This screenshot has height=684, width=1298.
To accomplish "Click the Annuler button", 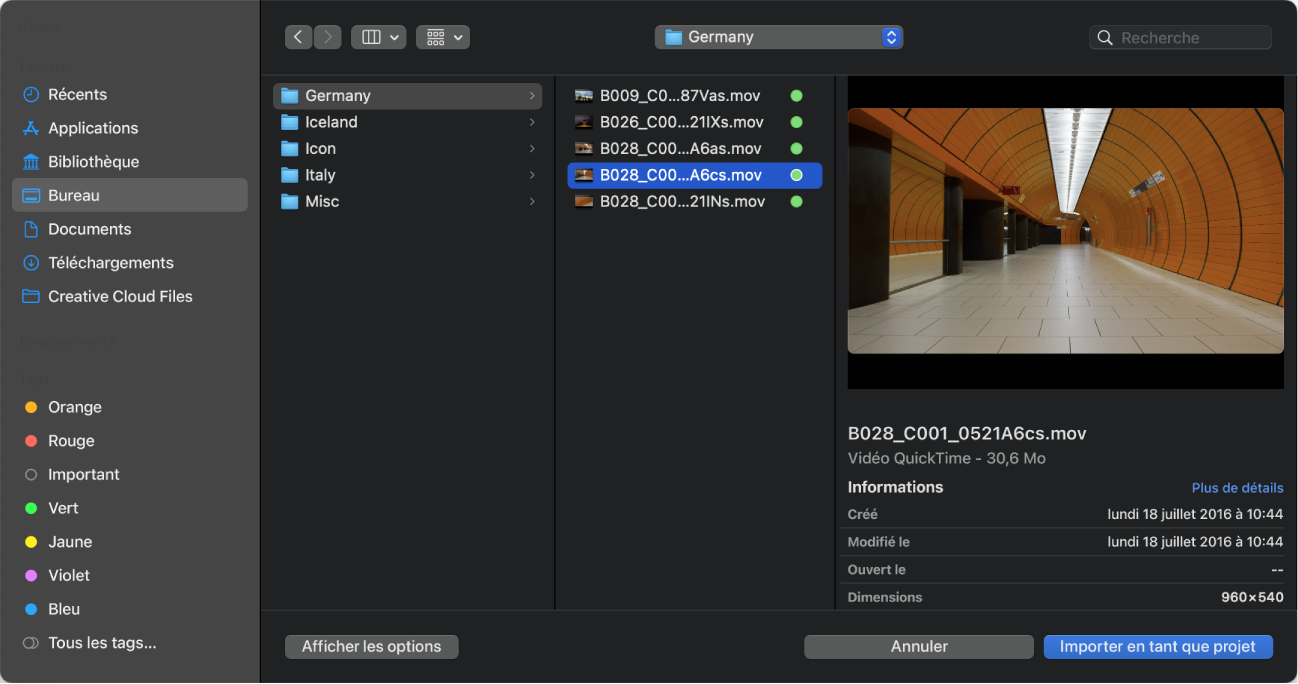I will 918,647.
